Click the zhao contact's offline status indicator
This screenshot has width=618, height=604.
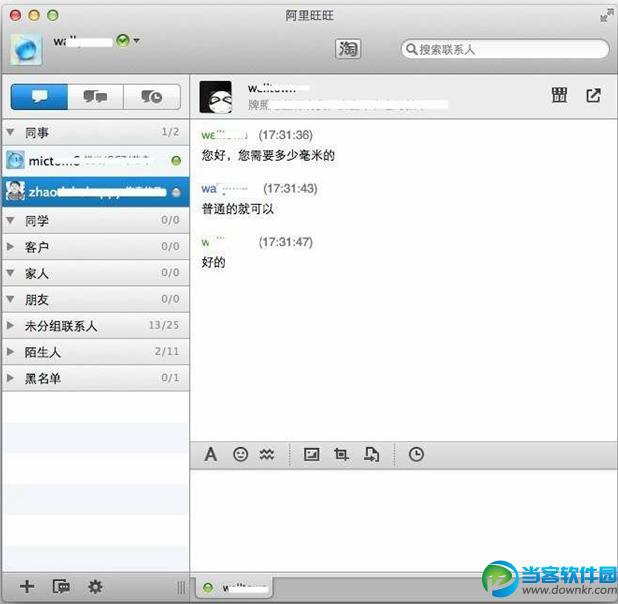(x=176, y=192)
